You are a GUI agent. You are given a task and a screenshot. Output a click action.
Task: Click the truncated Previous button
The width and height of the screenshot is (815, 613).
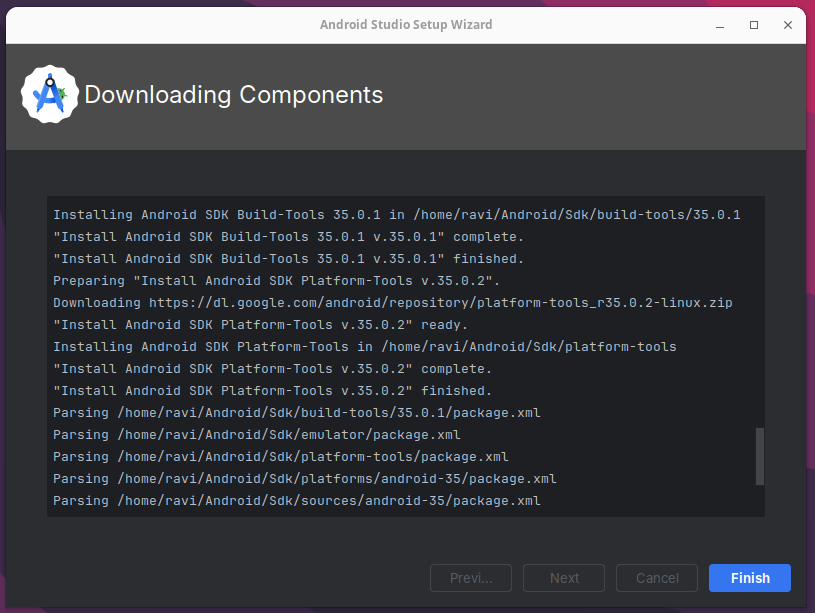[x=470, y=578]
